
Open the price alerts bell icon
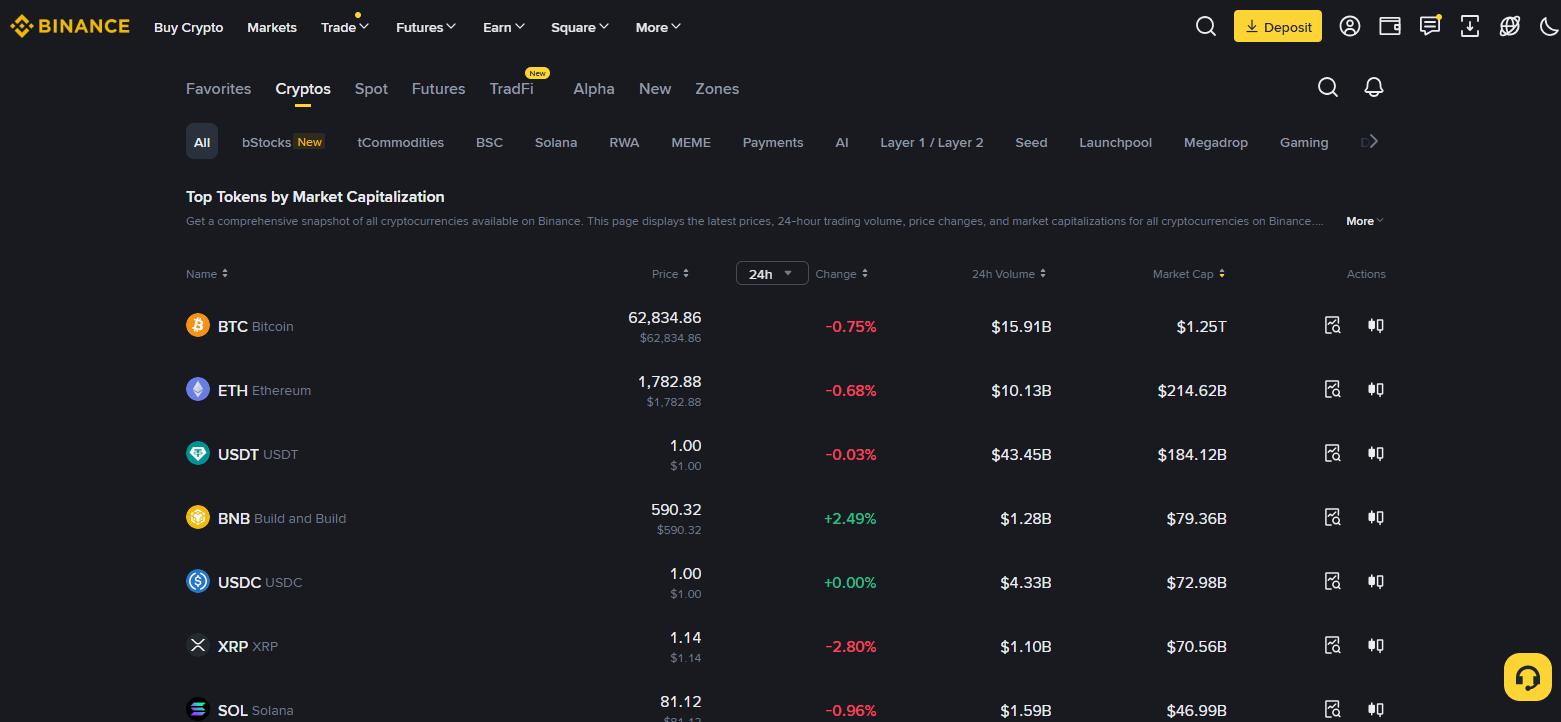pyautogui.click(x=1374, y=88)
